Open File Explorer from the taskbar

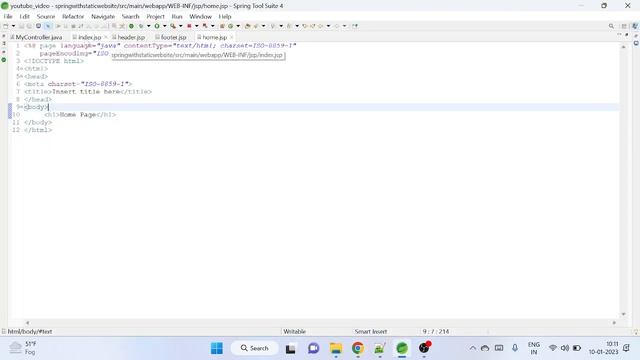click(x=336, y=348)
